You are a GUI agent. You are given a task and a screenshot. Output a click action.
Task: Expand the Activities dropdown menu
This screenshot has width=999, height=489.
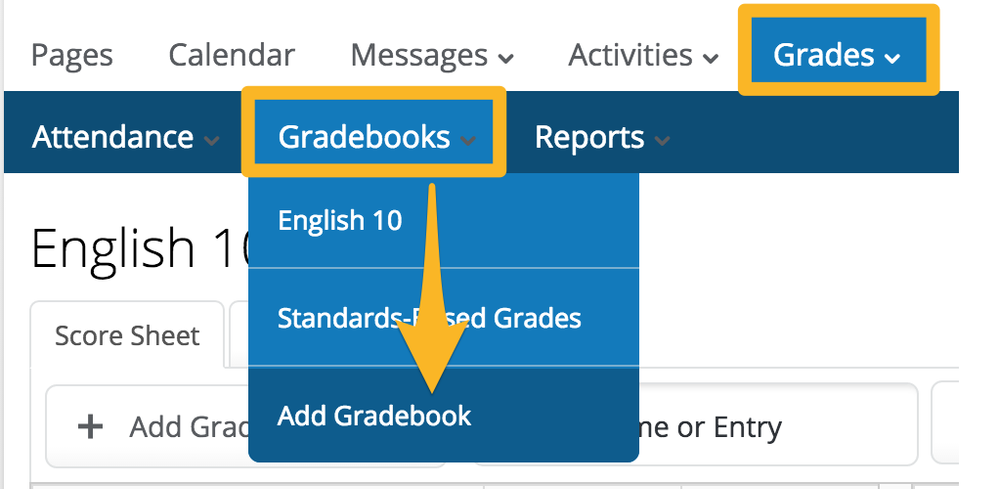tap(643, 55)
